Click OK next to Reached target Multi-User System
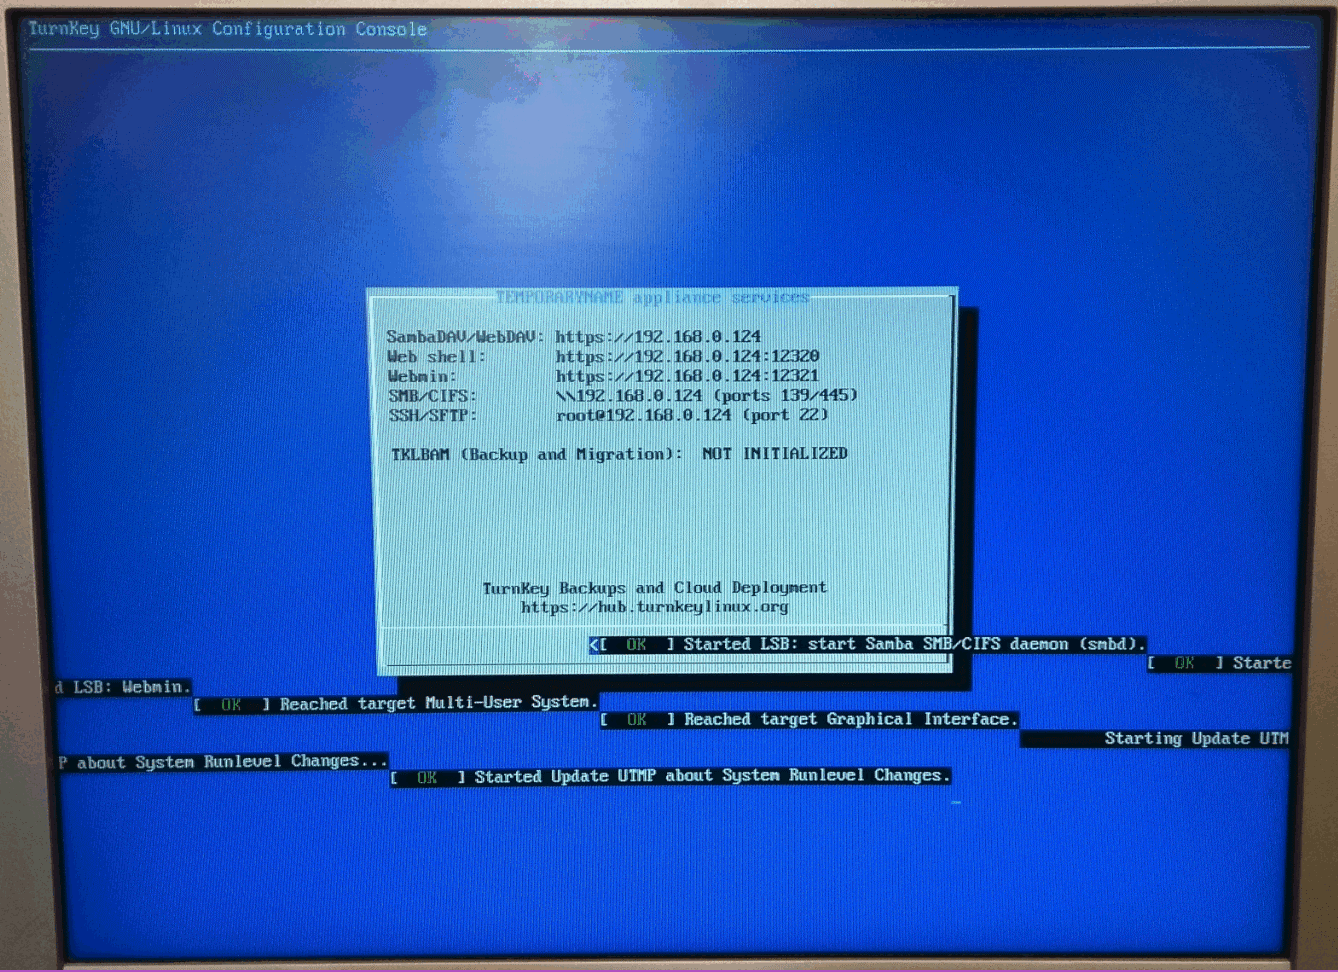 [x=231, y=705]
